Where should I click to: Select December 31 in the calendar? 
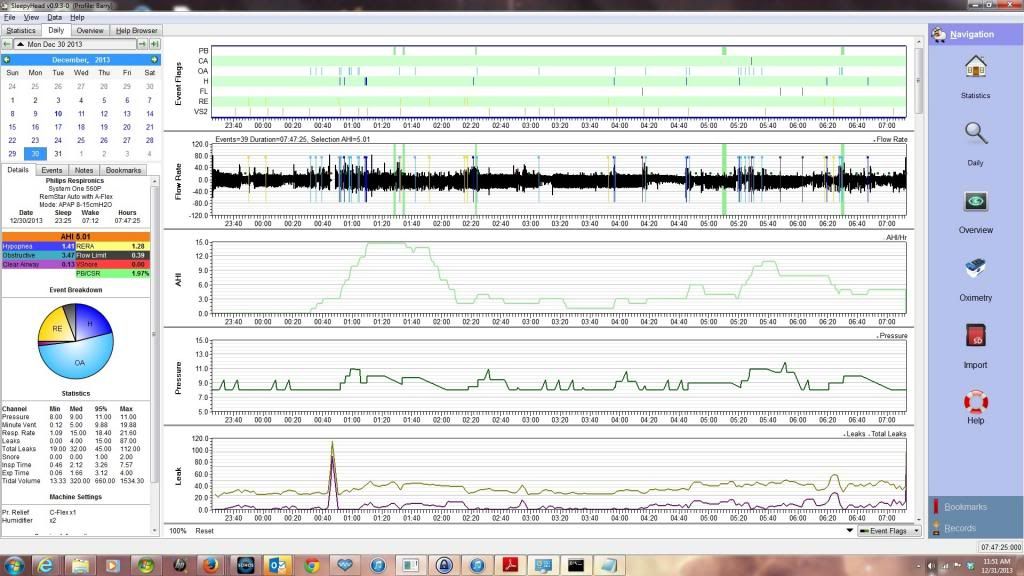[58, 154]
